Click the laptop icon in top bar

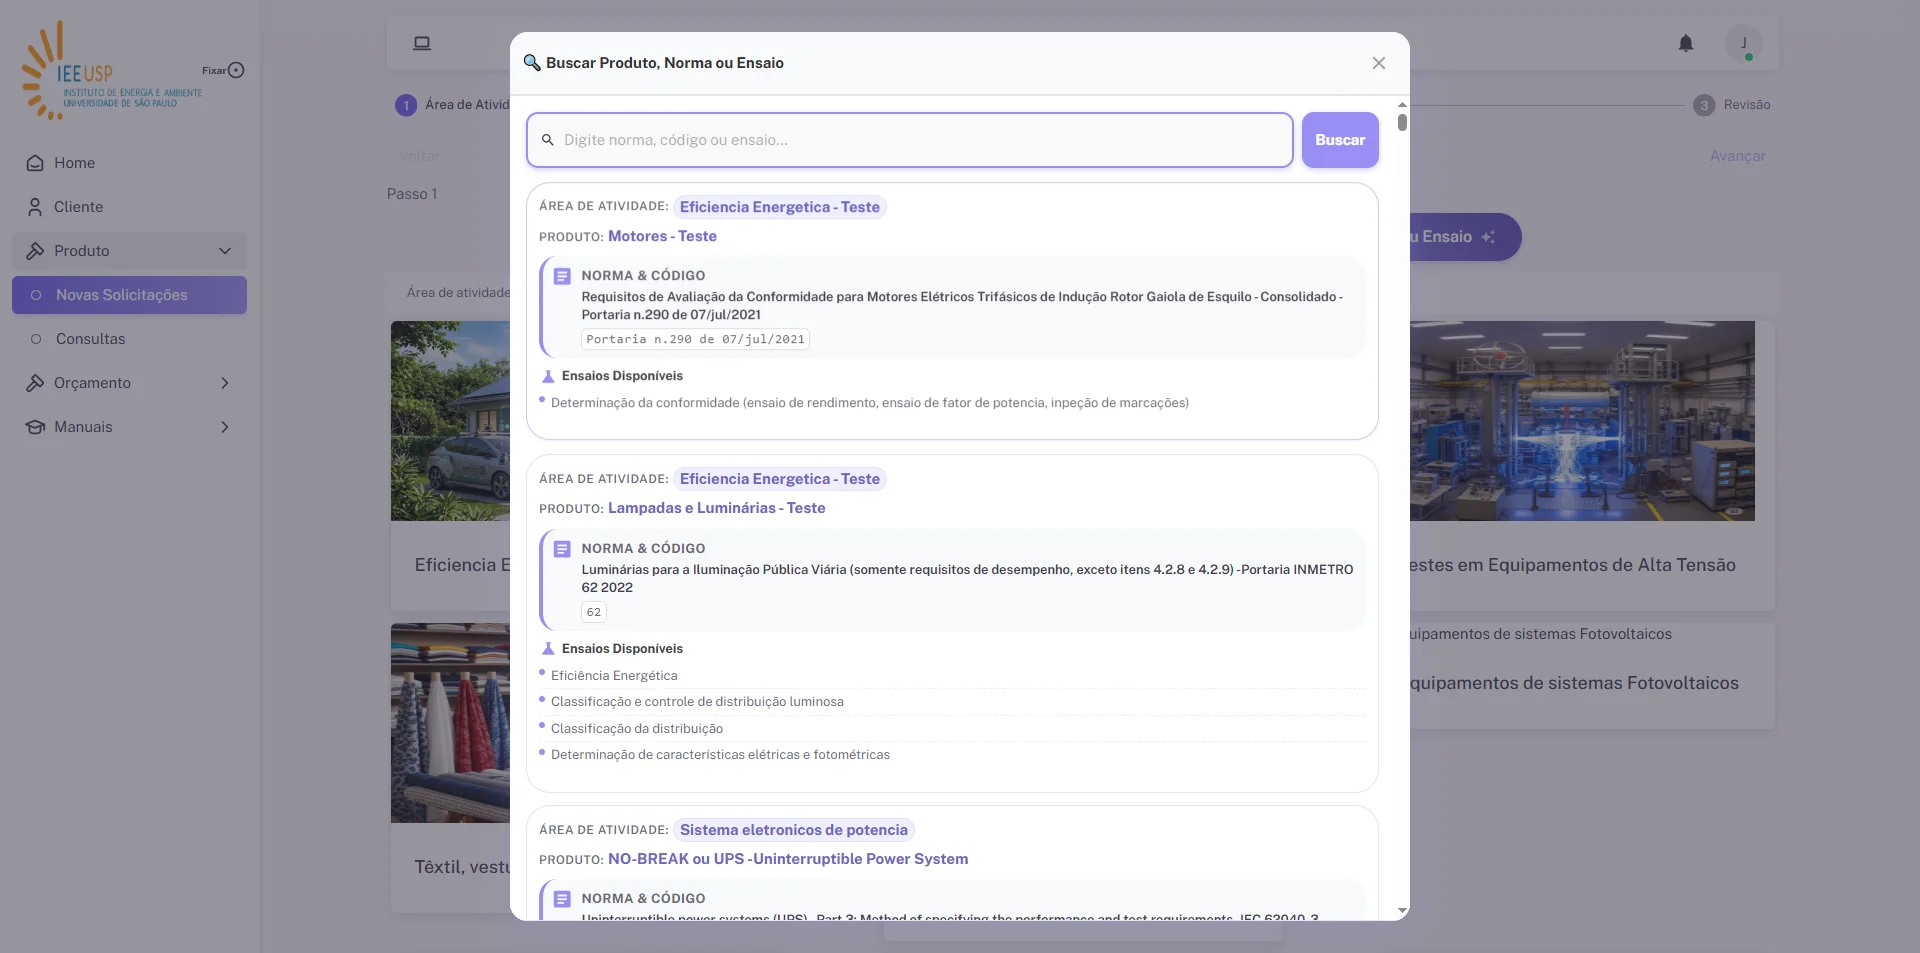422,43
